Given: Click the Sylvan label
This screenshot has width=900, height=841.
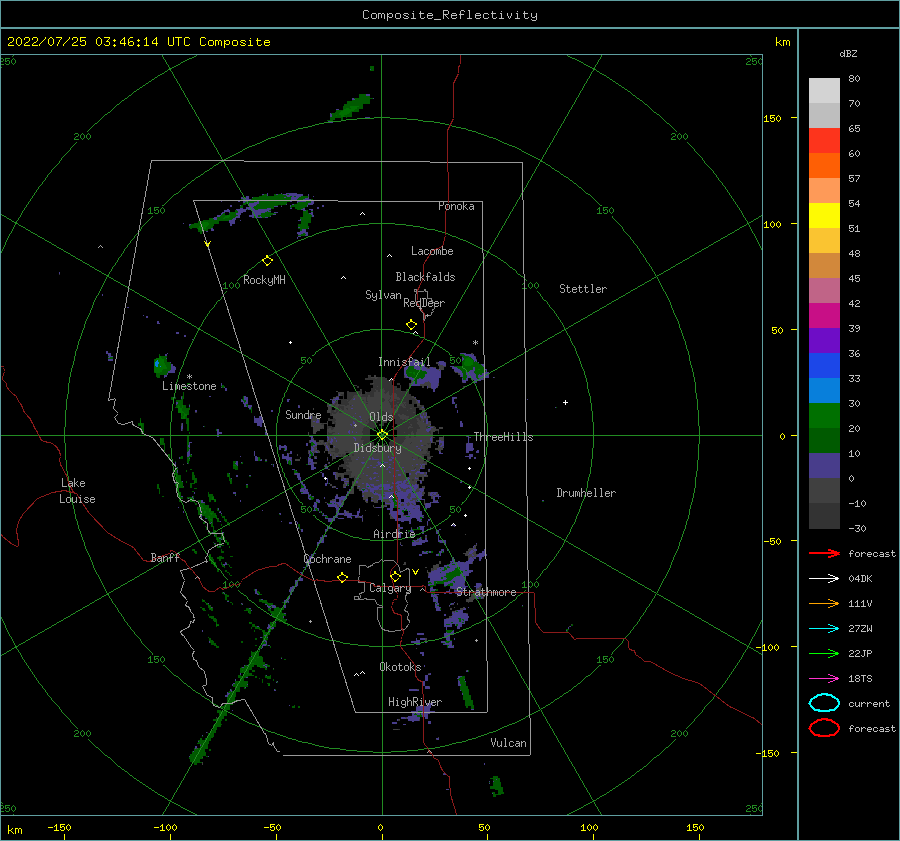Looking at the screenshot, I should coord(383,295).
